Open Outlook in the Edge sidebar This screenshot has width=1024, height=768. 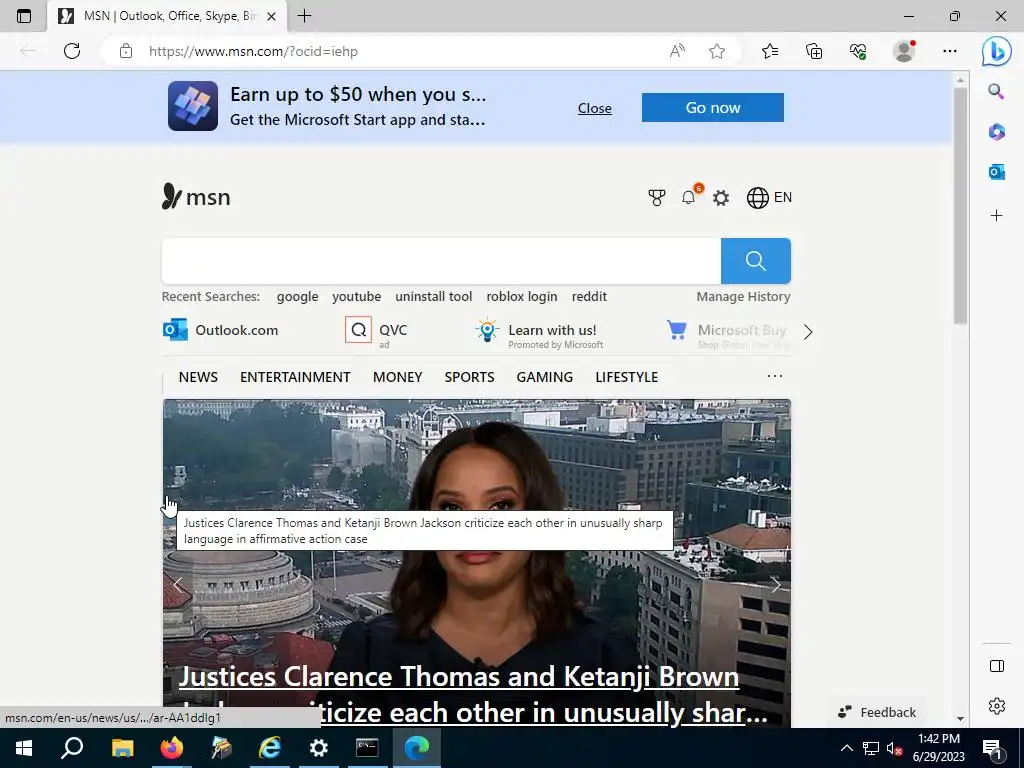coord(997,172)
